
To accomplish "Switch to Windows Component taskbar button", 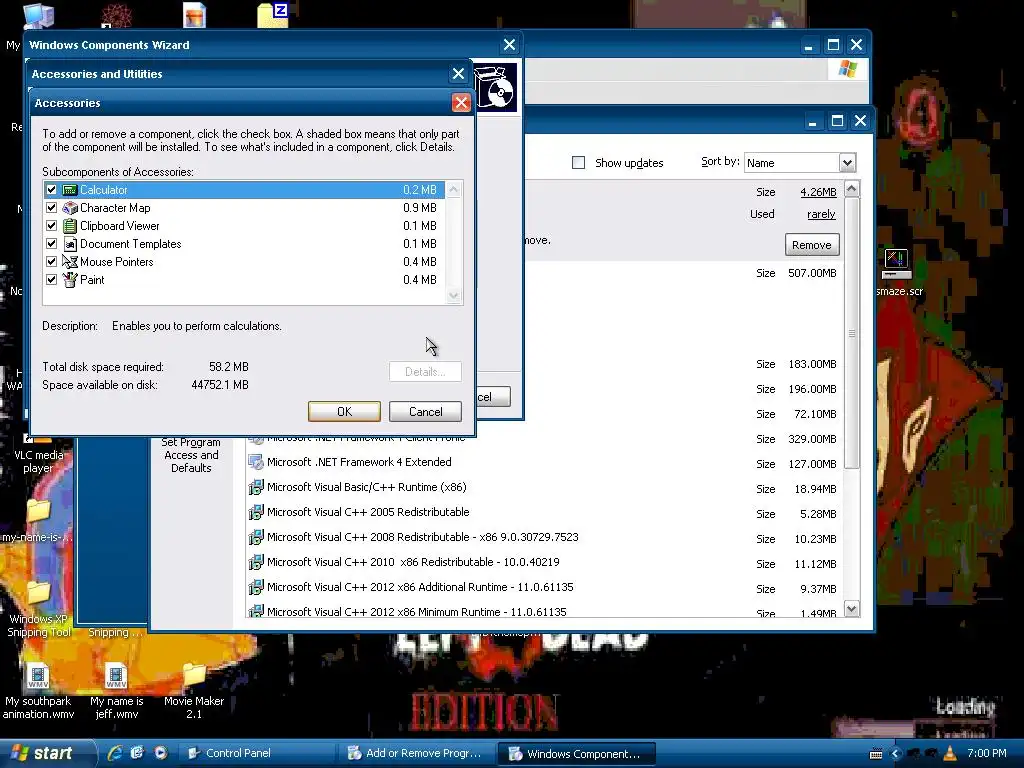I will [x=577, y=754].
